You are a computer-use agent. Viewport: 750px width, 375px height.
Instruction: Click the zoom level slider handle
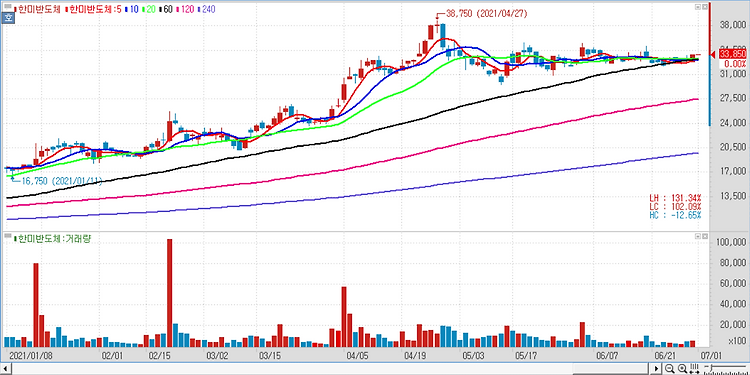[x=711, y=367]
